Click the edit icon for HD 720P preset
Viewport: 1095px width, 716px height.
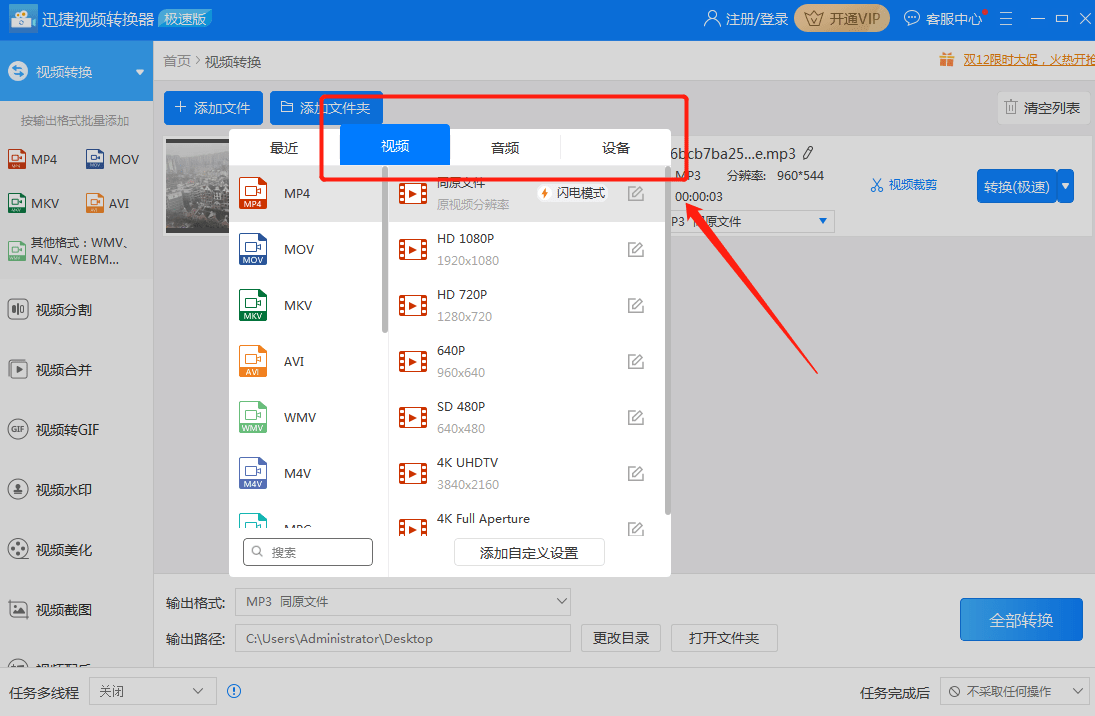click(x=635, y=306)
